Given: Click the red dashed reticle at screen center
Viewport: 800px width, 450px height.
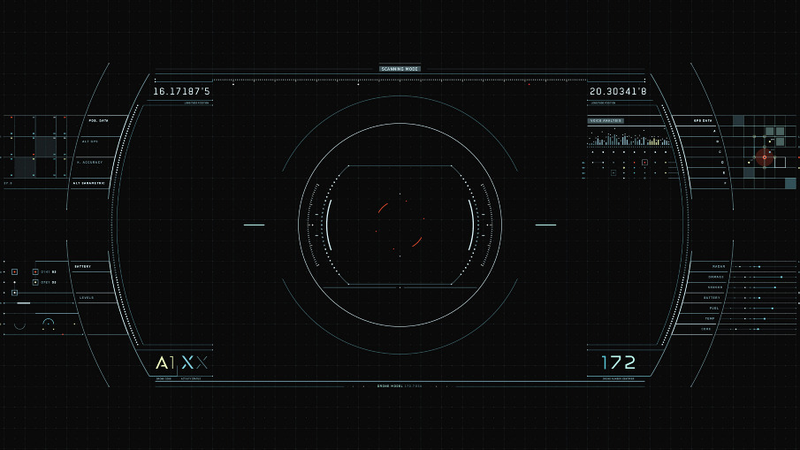Looking at the screenshot, I should click(400, 224).
